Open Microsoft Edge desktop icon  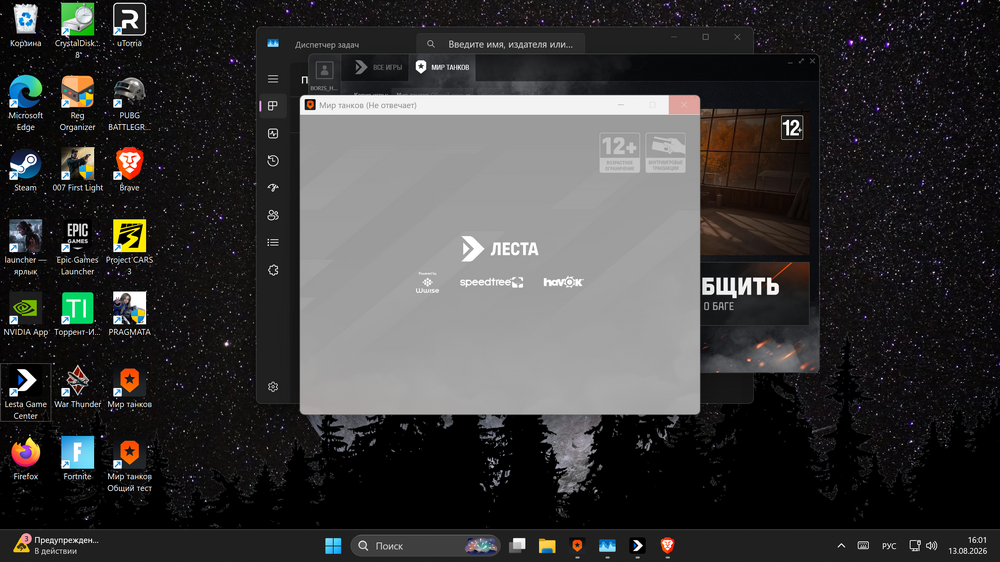(26, 103)
